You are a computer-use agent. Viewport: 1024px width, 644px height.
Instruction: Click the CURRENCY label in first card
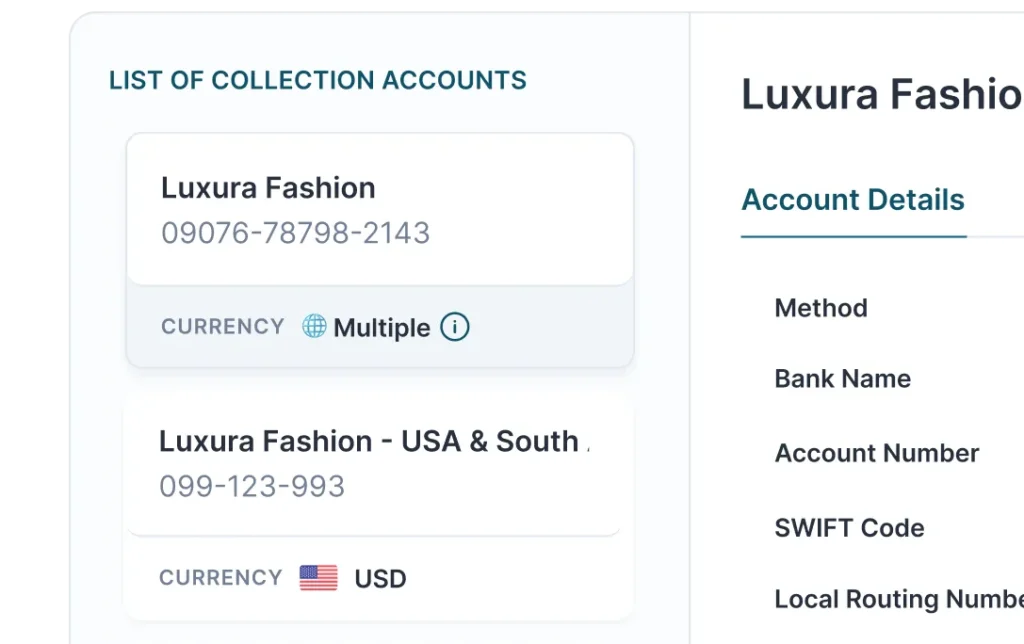pyautogui.click(x=223, y=327)
